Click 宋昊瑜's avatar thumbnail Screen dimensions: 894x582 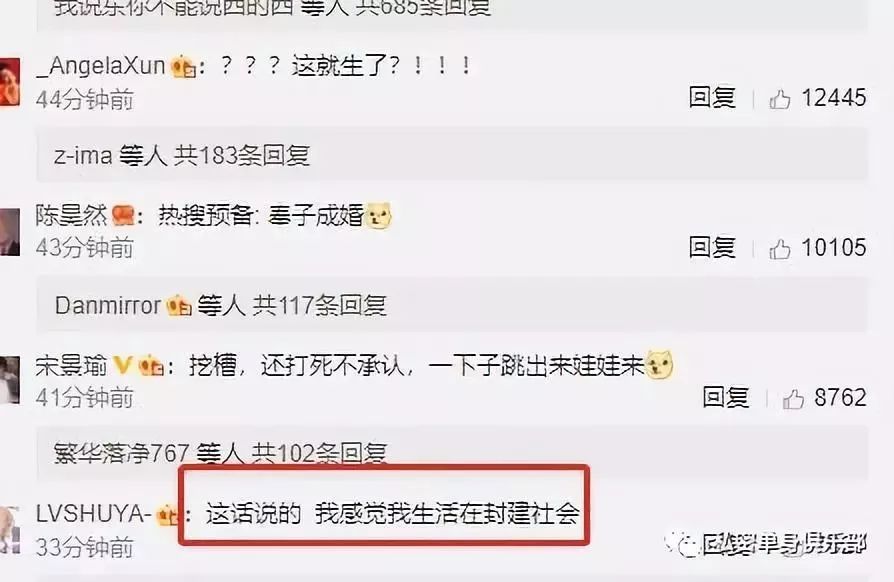[10, 380]
